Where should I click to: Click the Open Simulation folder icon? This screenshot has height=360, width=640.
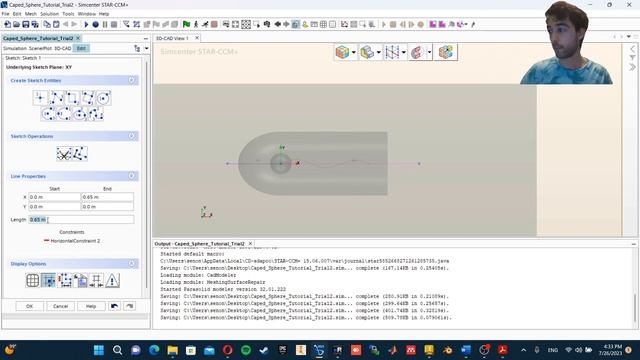16,24
